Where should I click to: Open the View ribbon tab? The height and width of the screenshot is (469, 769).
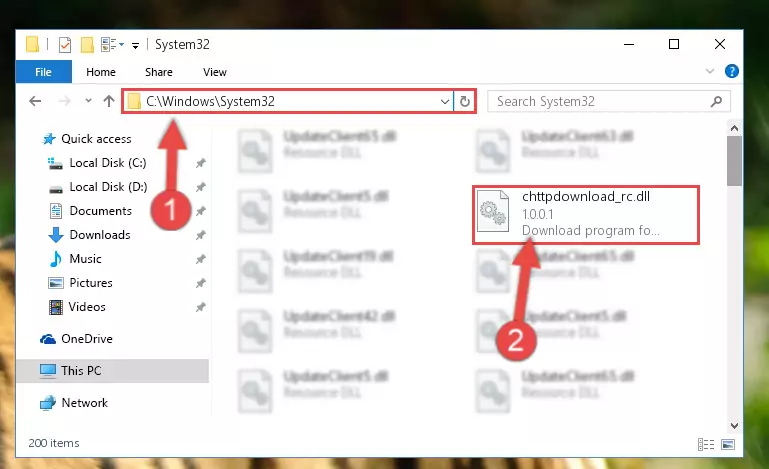[x=215, y=72]
